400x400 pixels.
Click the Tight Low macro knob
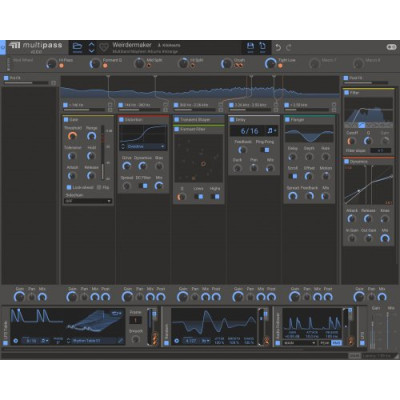pos(270,63)
